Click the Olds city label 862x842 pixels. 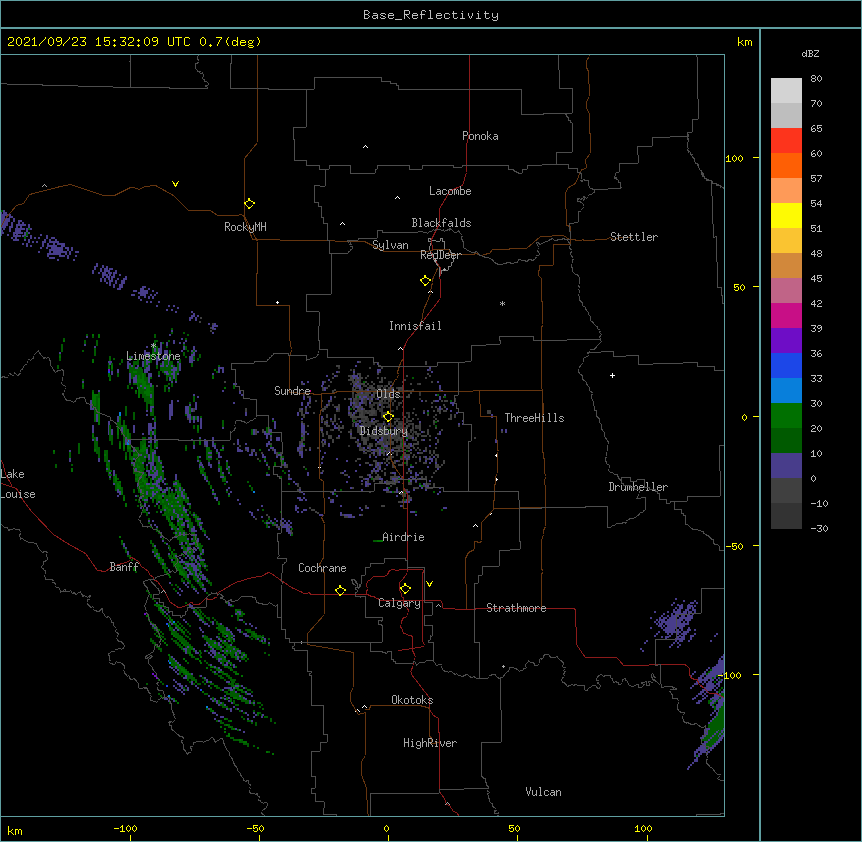pyautogui.click(x=388, y=394)
